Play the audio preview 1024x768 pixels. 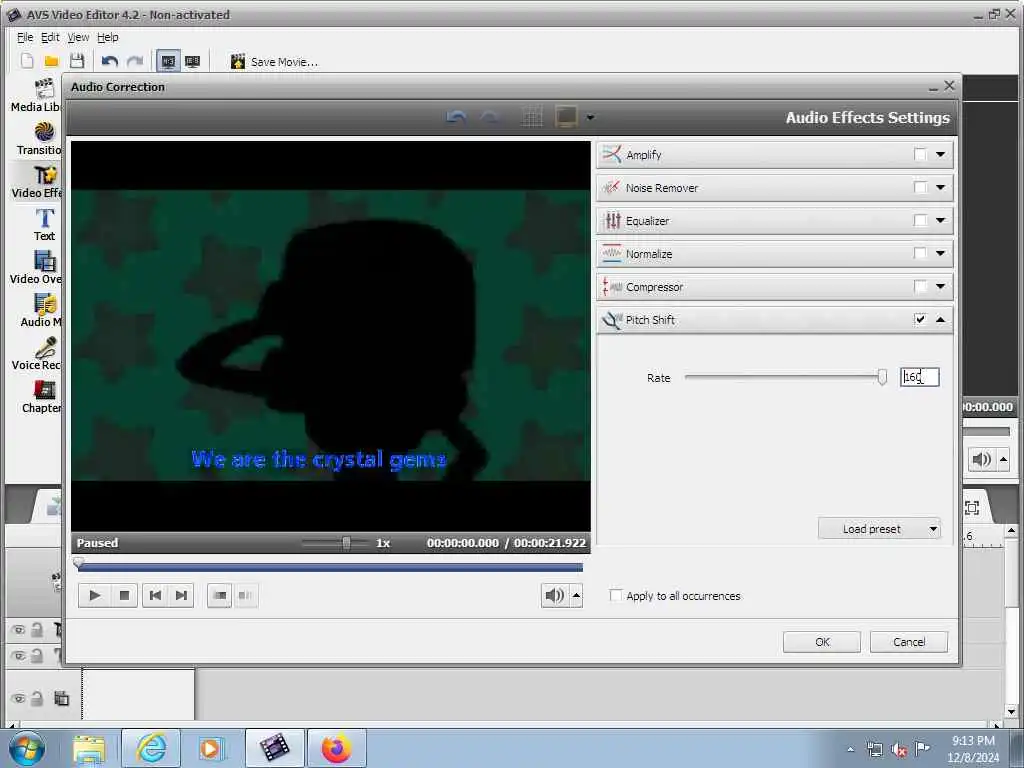[94, 595]
